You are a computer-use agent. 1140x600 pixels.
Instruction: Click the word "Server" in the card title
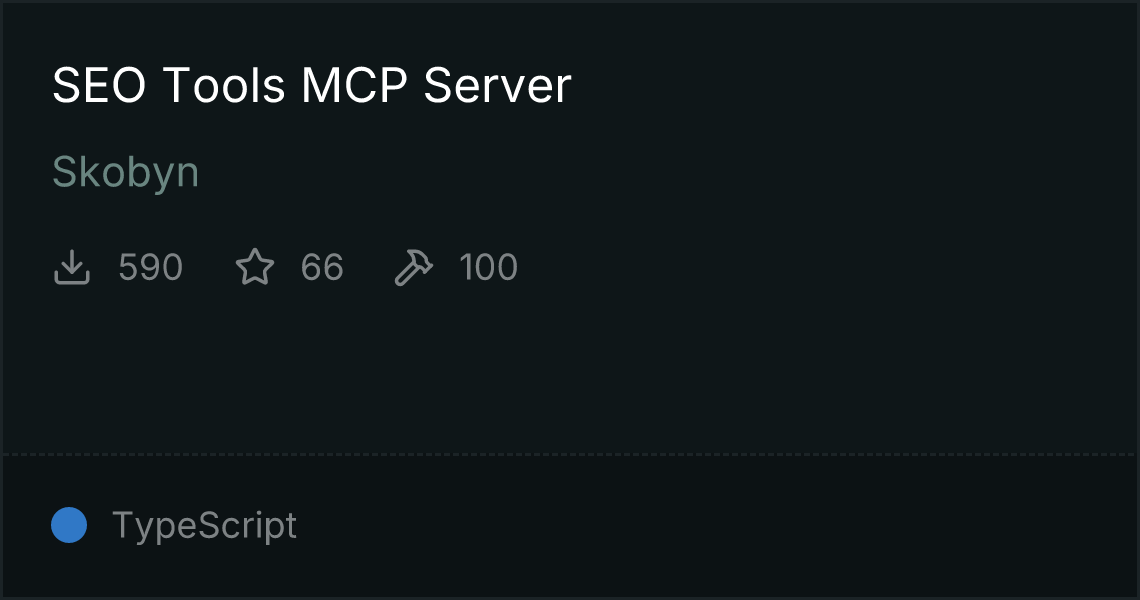click(x=497, y=85)
